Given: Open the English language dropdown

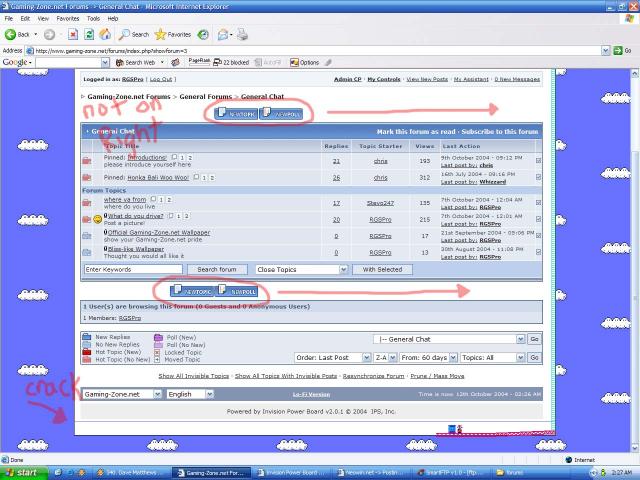Looking at the screenshot, I should click(x=190, y=394).
